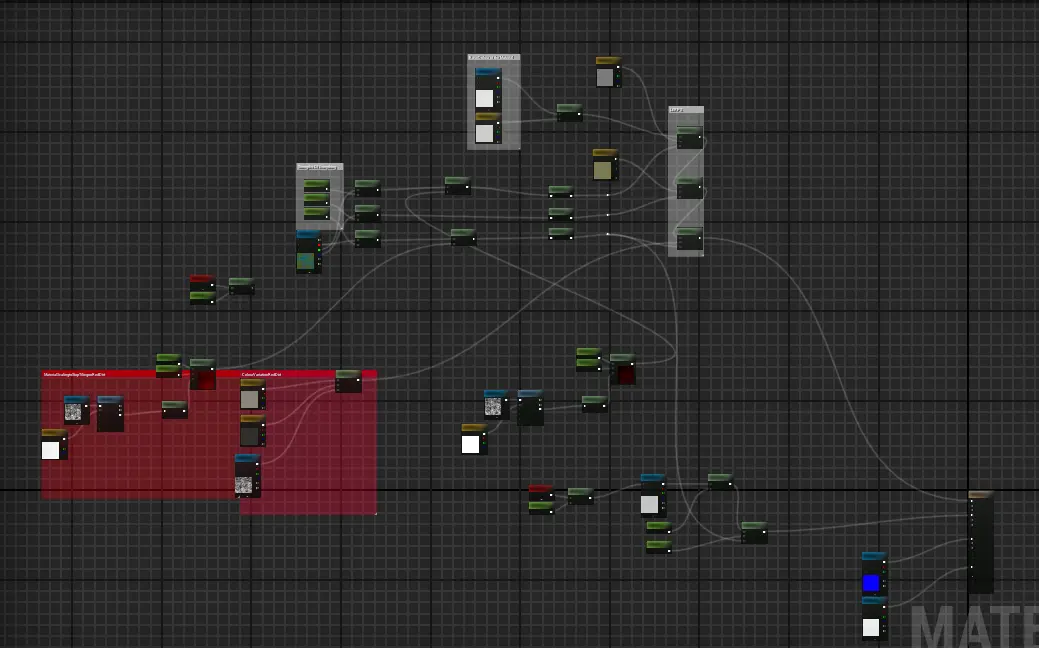Screen dimensions: 1039x648
Task: Select the light gray color node in the right red comment
Action: [x=252, y=394]
